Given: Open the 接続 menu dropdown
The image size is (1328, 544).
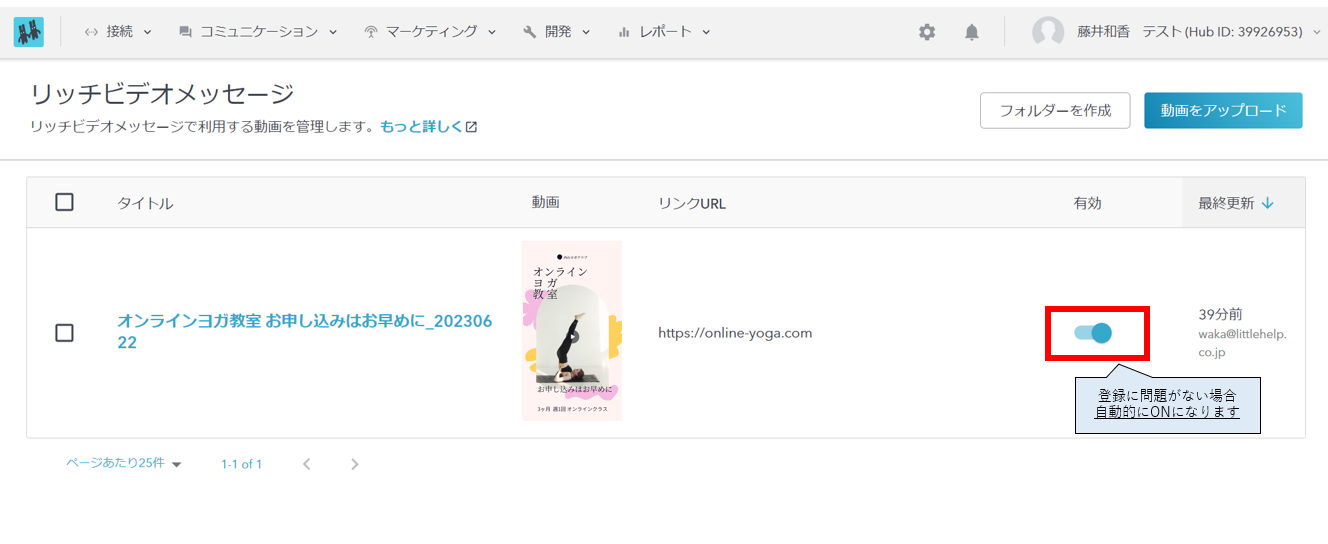Looking at the screenshot, I should pyautogui.click(x=118, y=32).
